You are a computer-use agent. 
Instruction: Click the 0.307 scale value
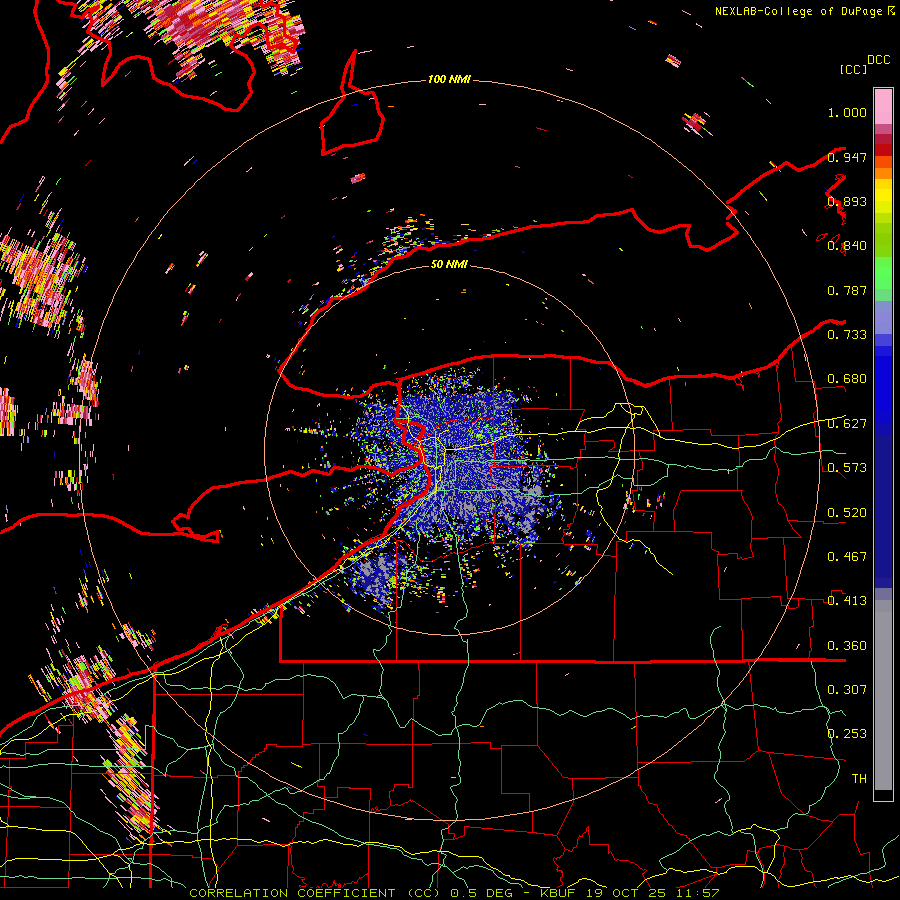tap(847, 690)
